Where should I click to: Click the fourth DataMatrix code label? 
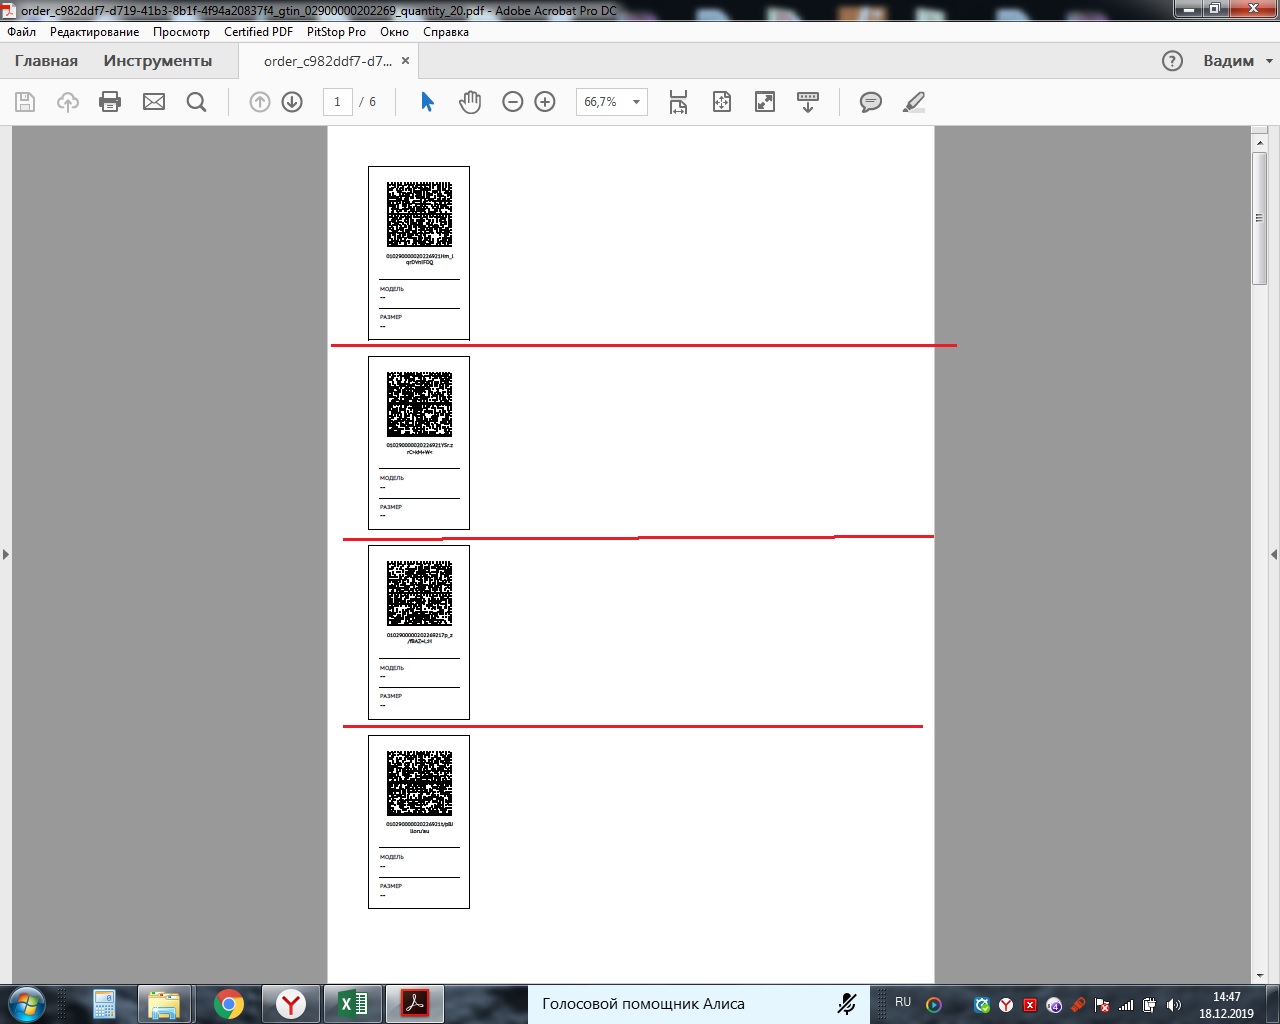pos(419,822)
